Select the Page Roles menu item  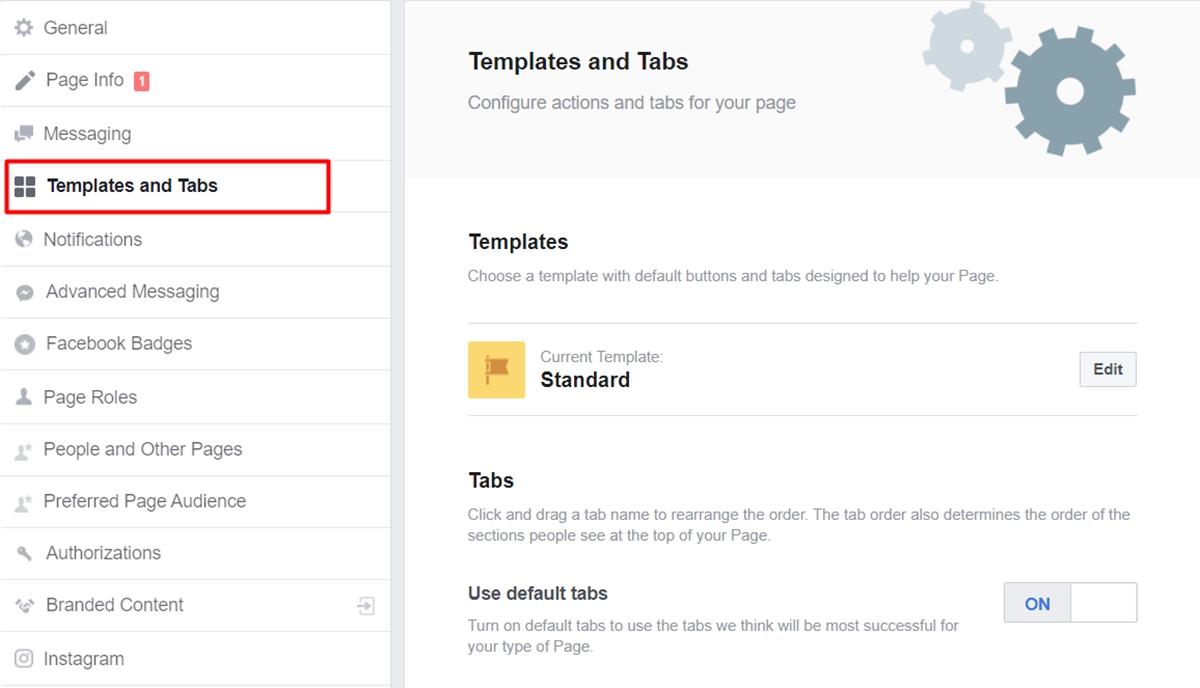coord(90,397)
